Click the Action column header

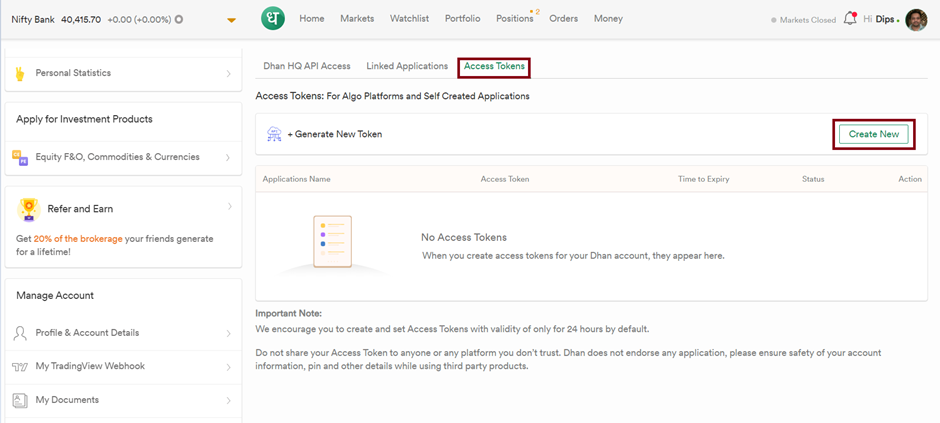click(910, 179)
